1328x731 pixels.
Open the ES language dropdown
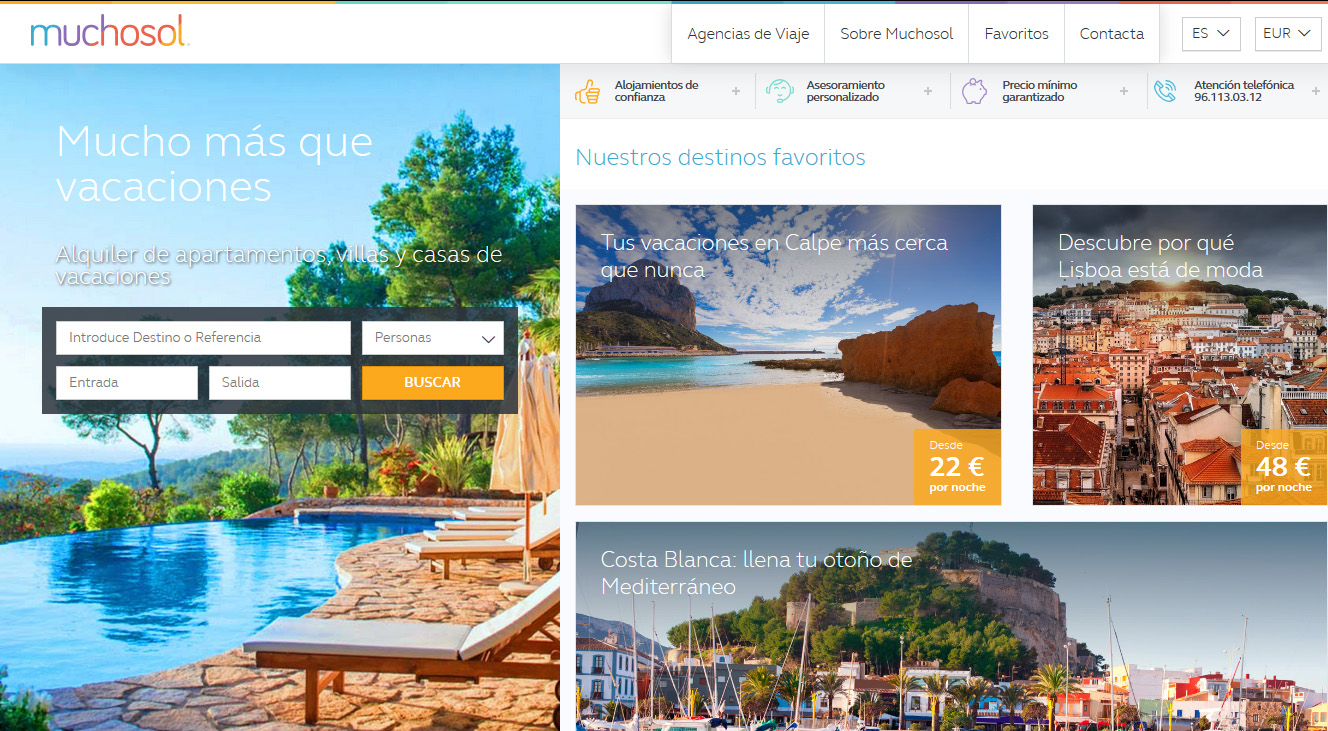pyautogui.click(x=1211, y=33)
